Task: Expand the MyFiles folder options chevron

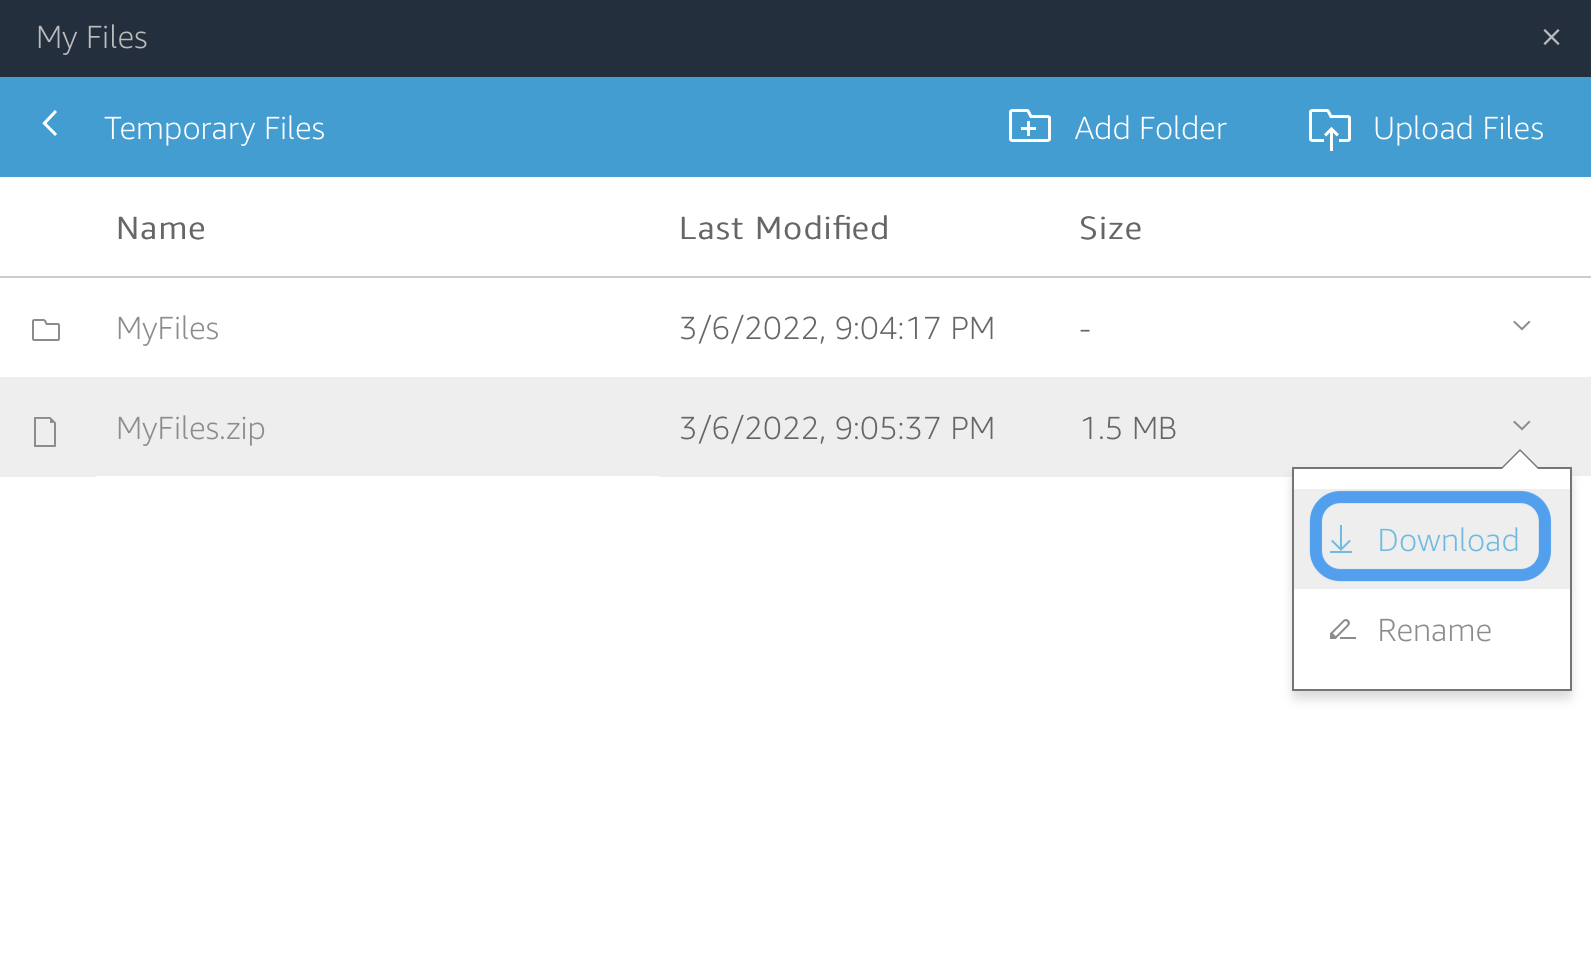Action: [1521, 326]
